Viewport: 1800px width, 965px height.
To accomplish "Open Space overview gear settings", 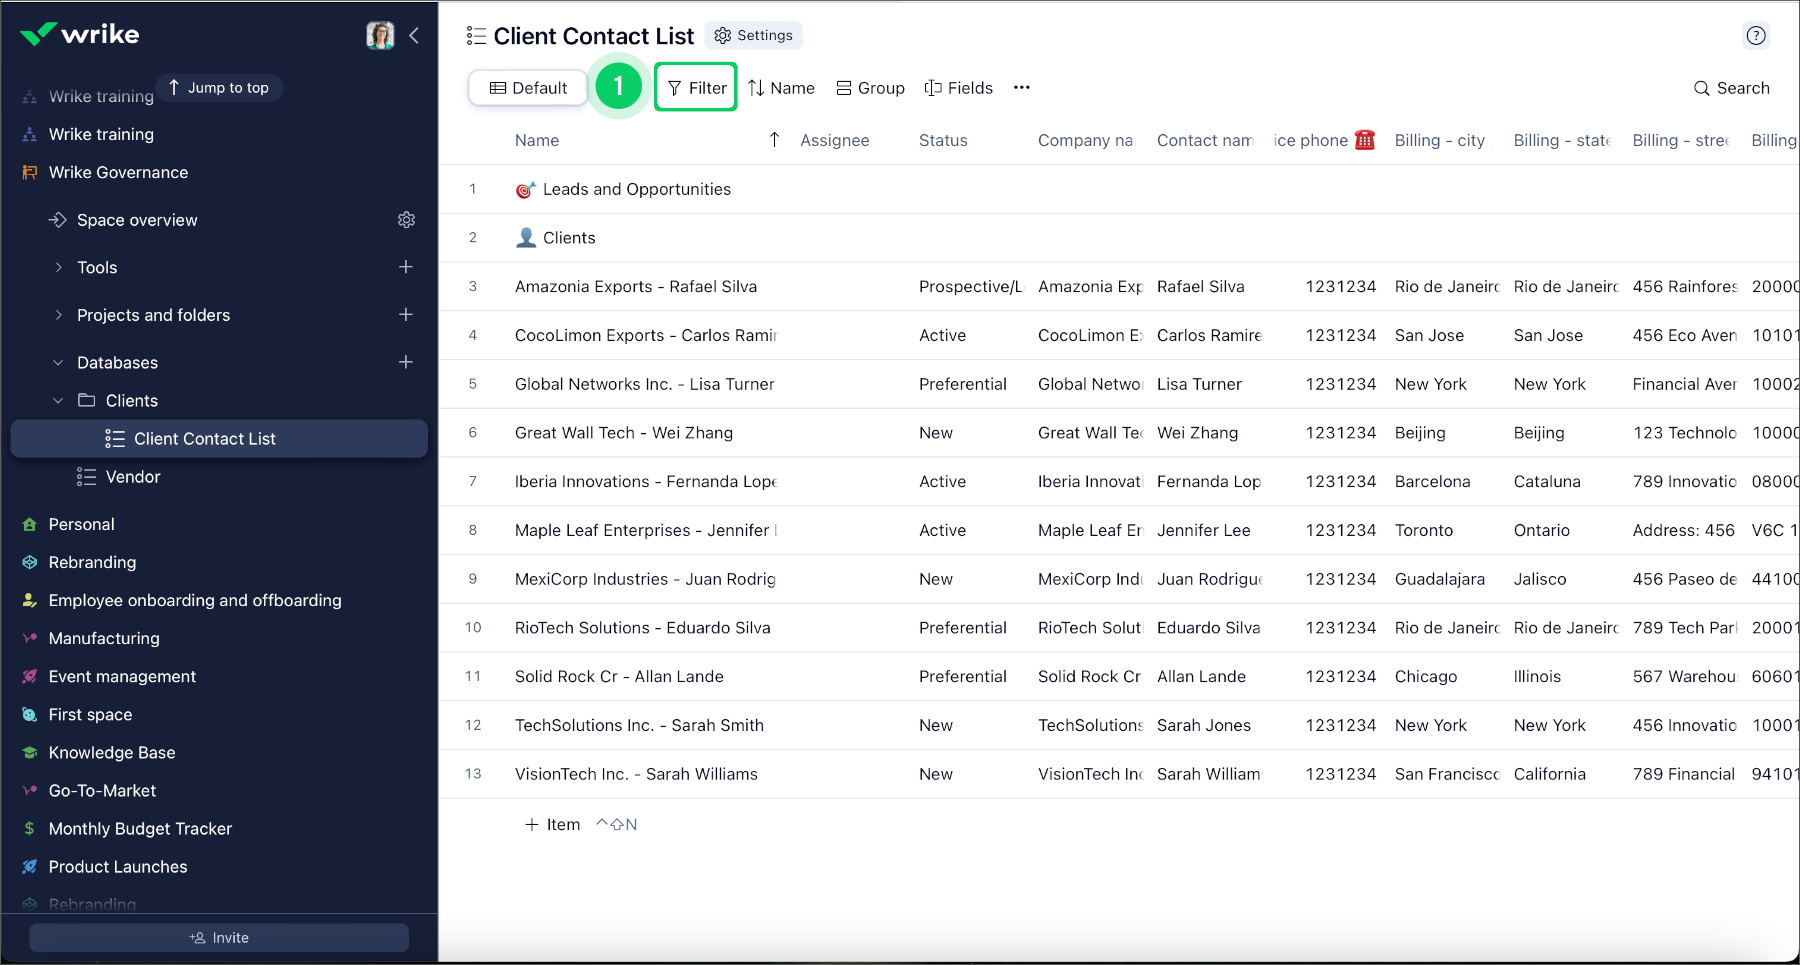I will [x=406, y=220].
